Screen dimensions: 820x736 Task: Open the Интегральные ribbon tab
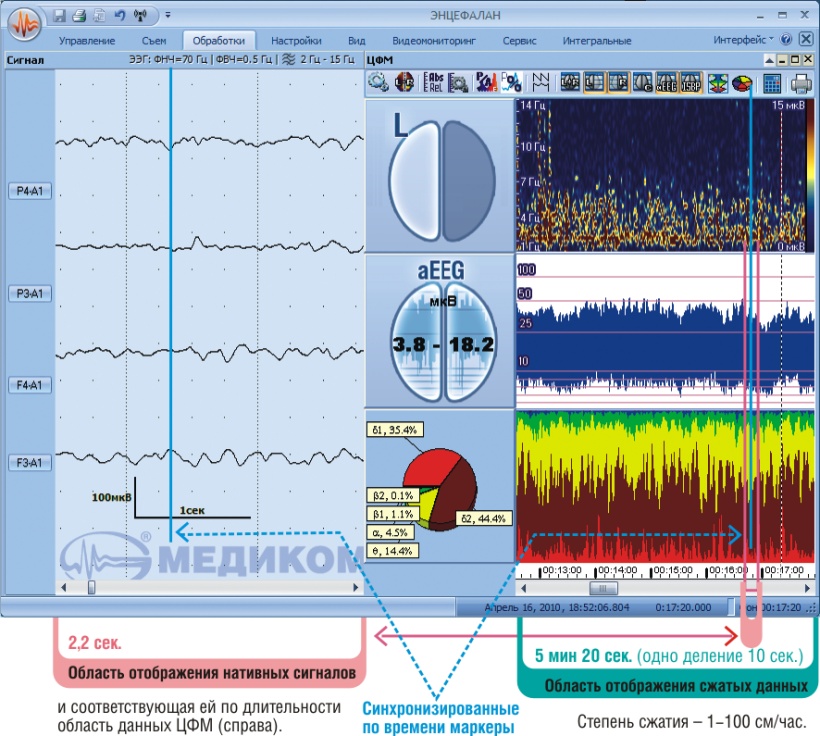[597, 40]
